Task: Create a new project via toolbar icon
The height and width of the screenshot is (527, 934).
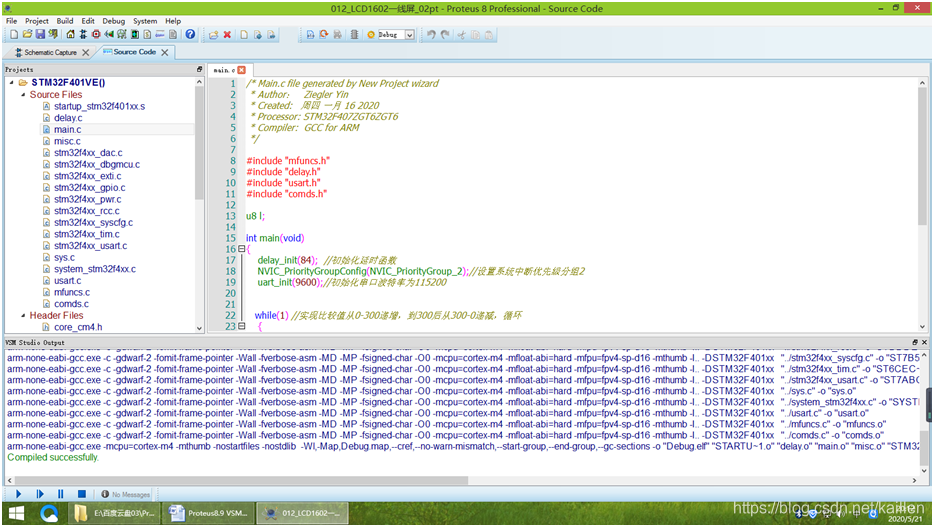Action: click(14, 35)
